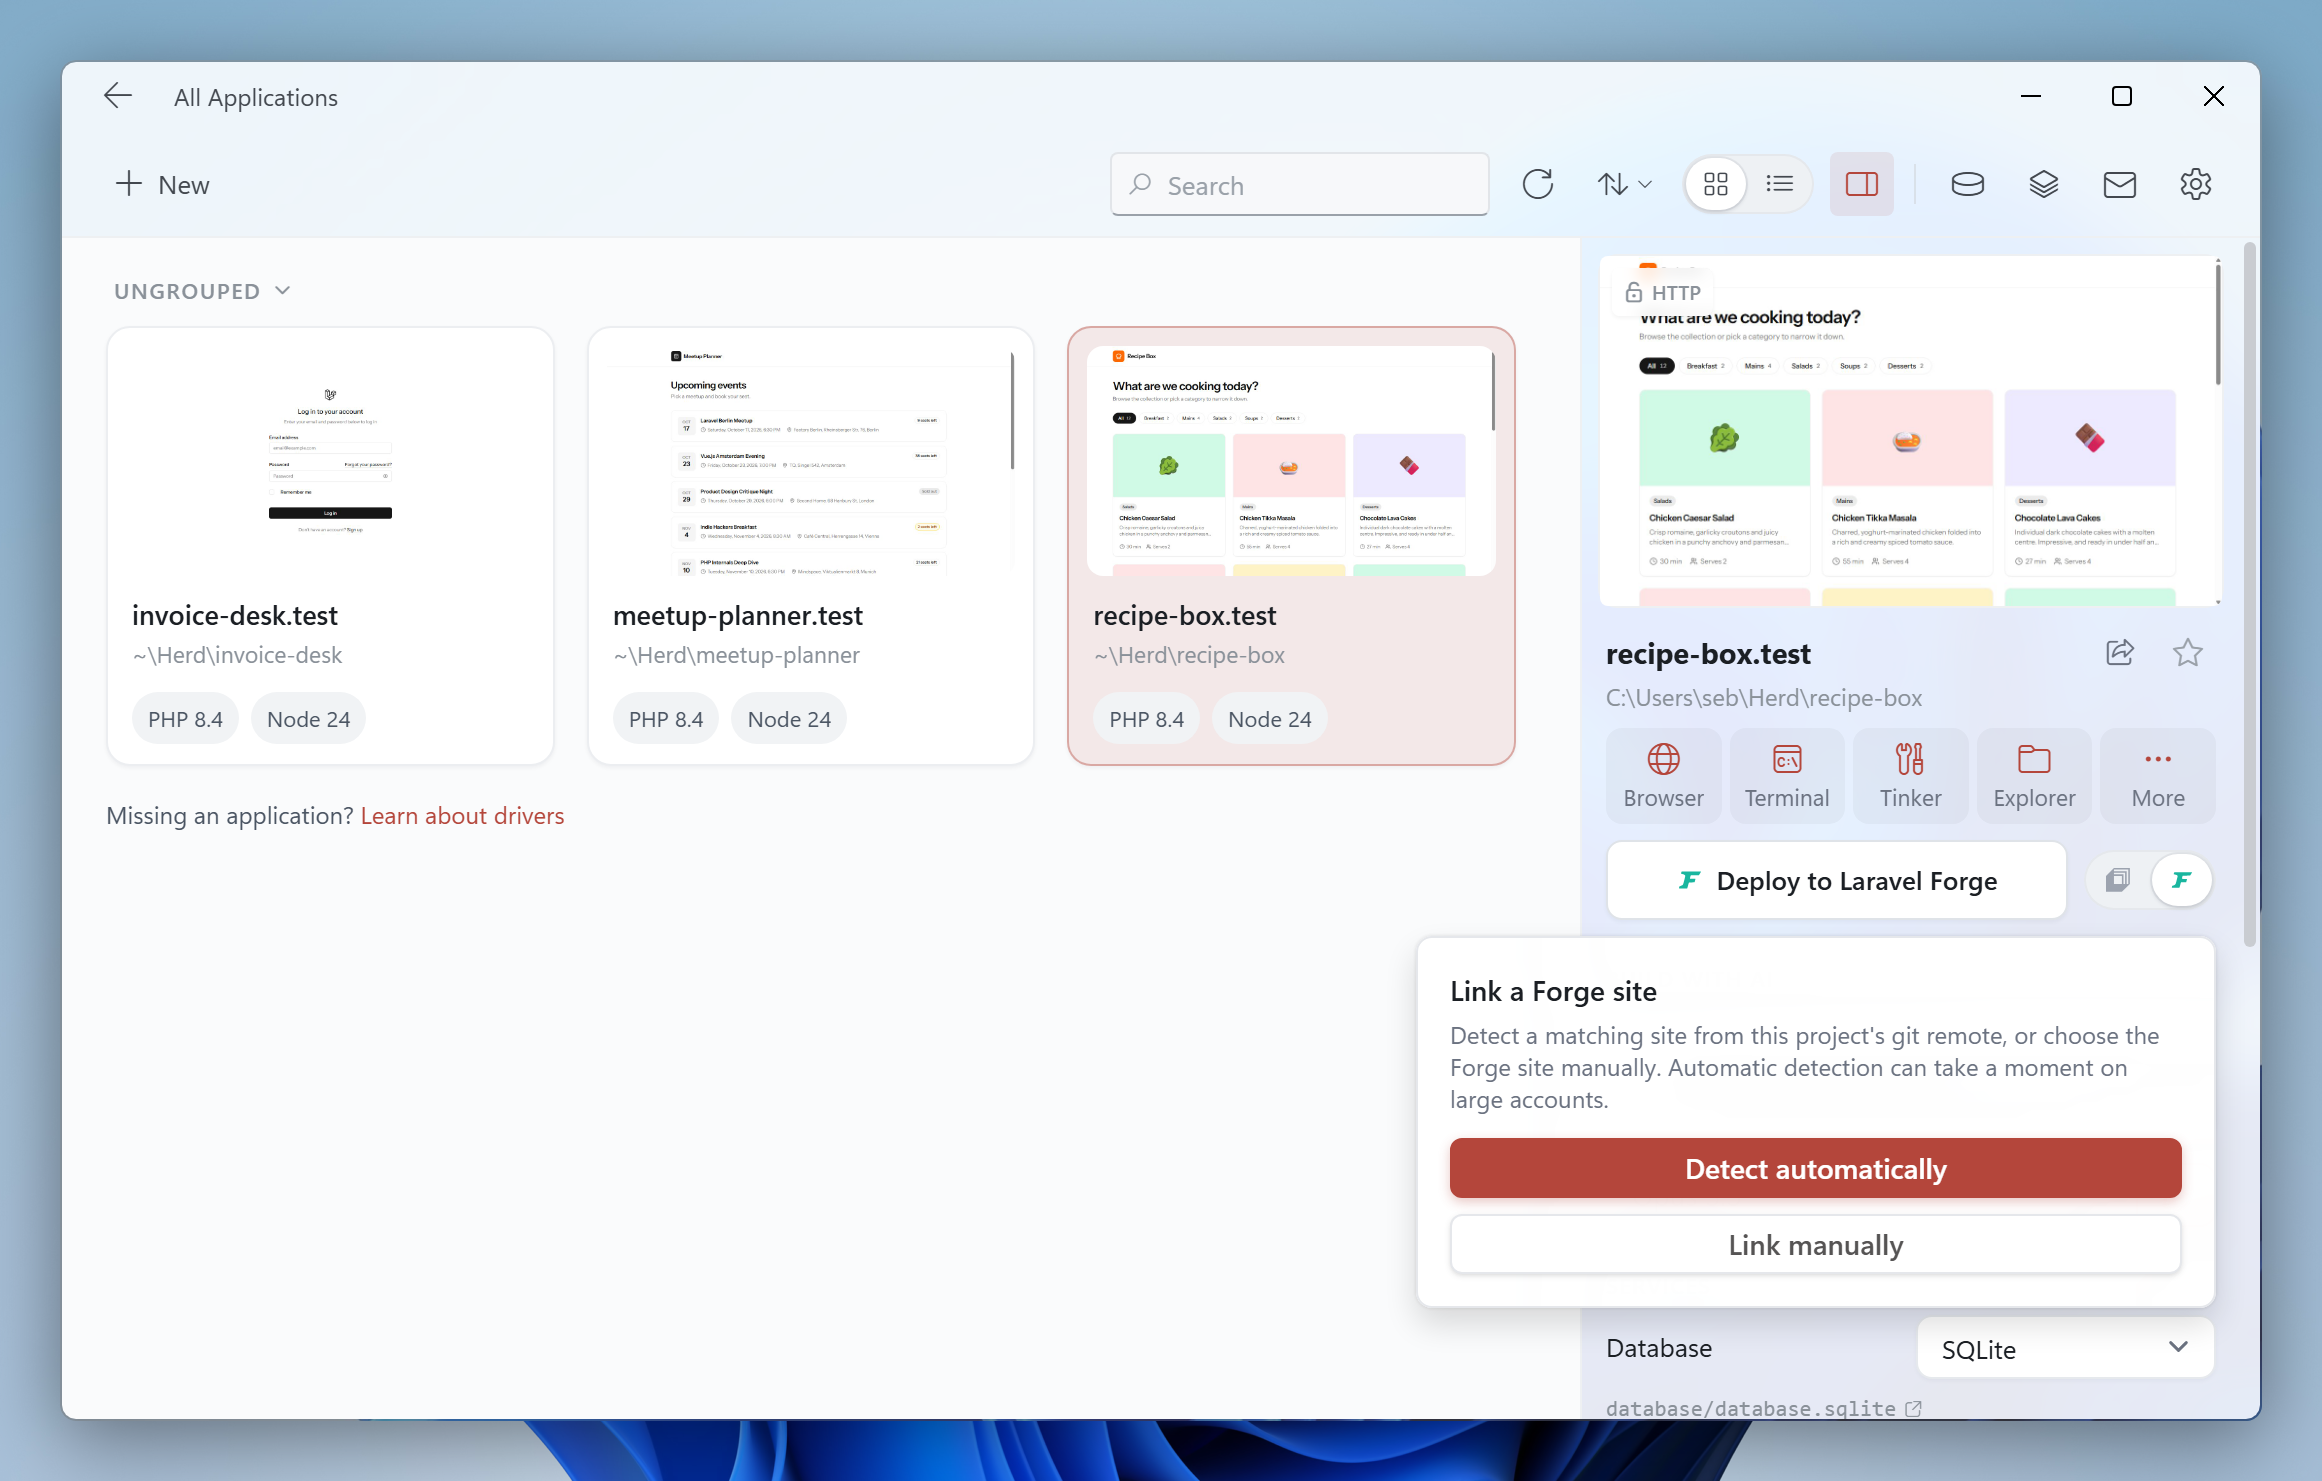
Task: Click Node 24 badge on recipe-box.test card
Action: coord(1269,719)
